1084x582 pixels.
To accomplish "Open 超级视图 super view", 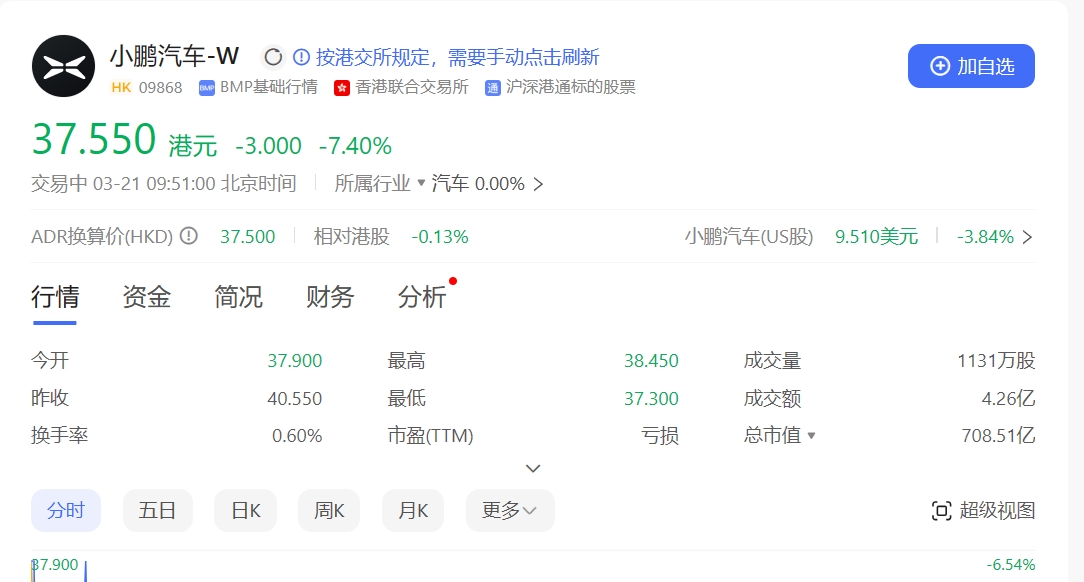I will click(x=983, y=511).
